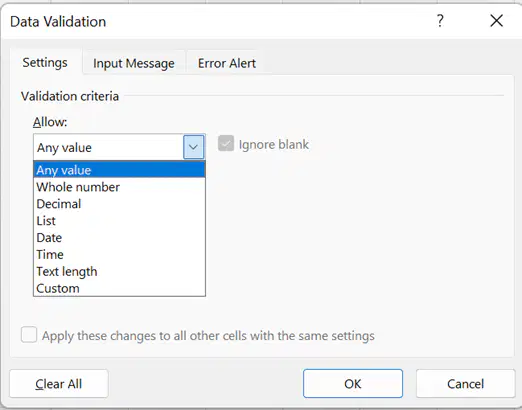522x410 pixels.
Task: Choose List validation type
Action: pyautogui.click(x=119, y=221)
